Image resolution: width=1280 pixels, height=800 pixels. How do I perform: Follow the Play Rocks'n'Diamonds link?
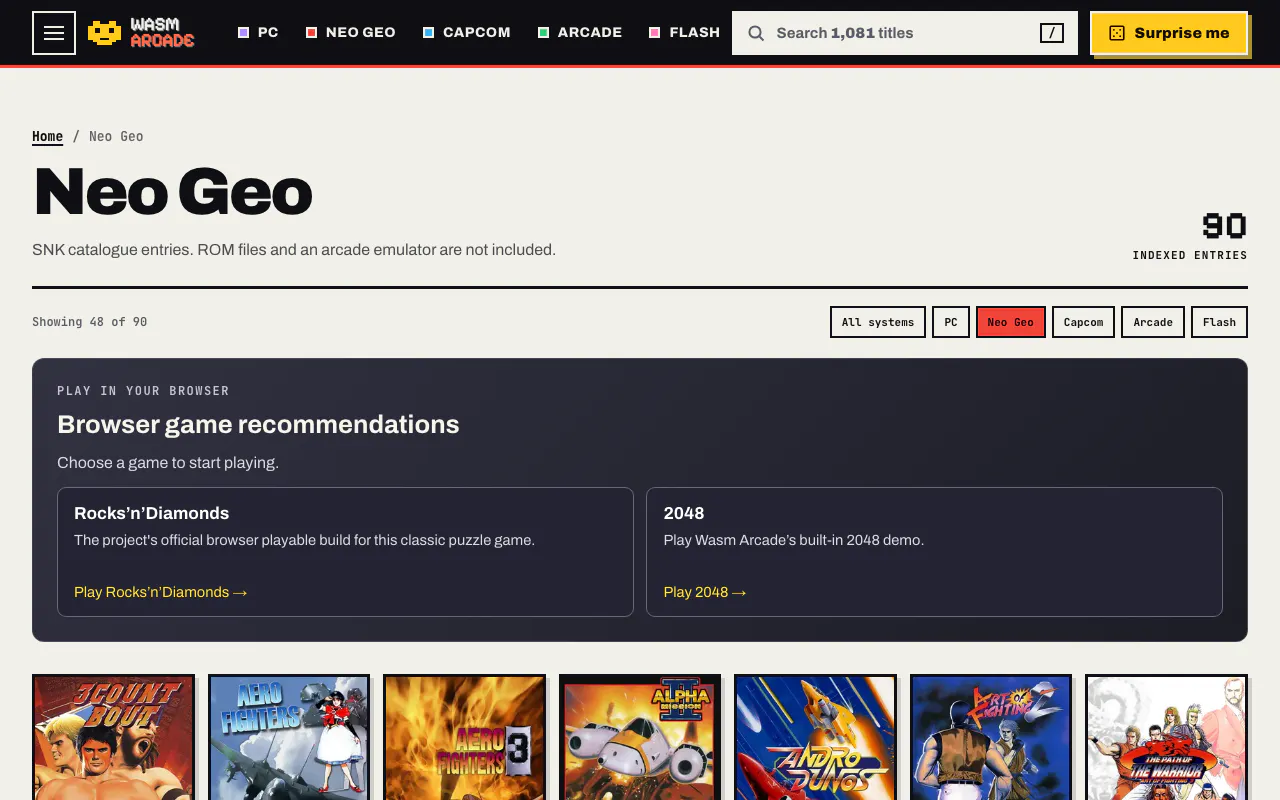[160, 592]
